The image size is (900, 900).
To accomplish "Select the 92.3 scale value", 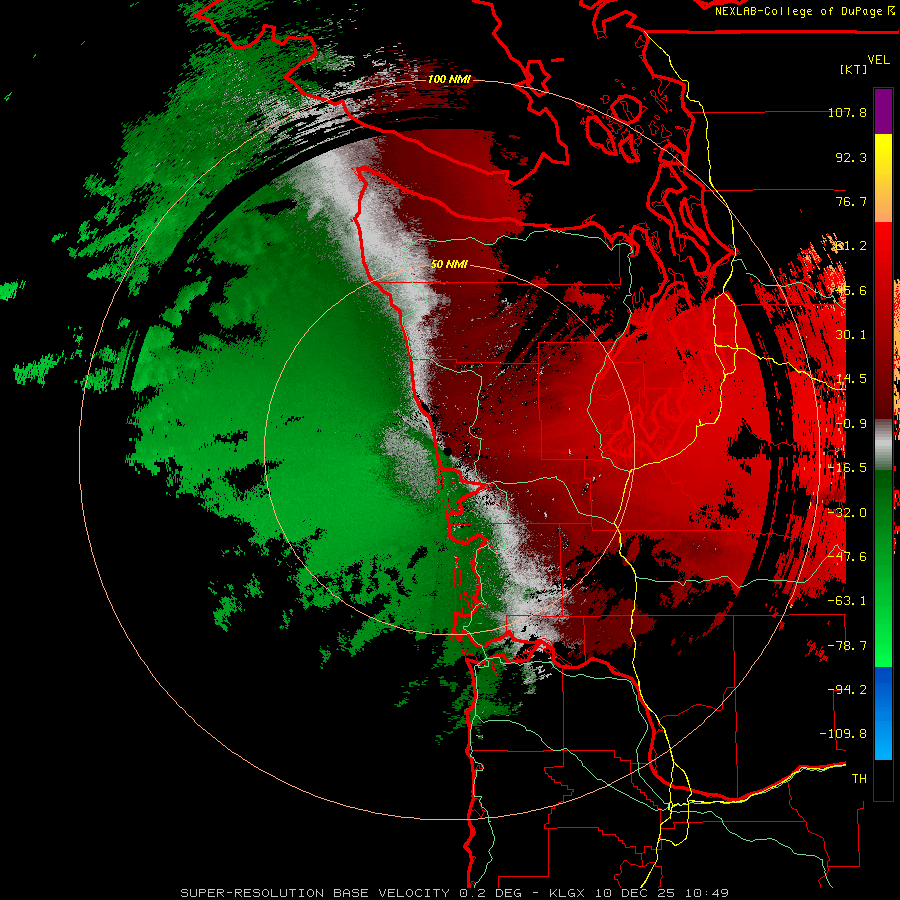I will (x=851, y=157).
